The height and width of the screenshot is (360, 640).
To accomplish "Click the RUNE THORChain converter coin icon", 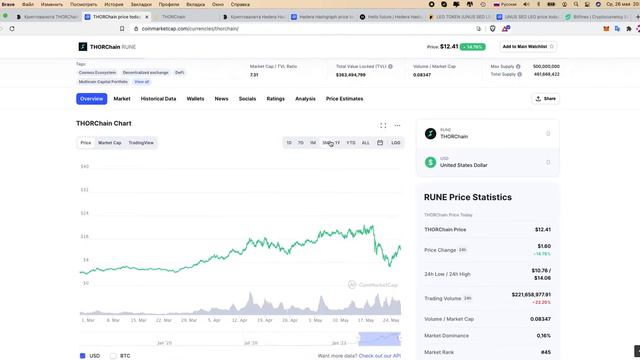I will tap(430, 133).
